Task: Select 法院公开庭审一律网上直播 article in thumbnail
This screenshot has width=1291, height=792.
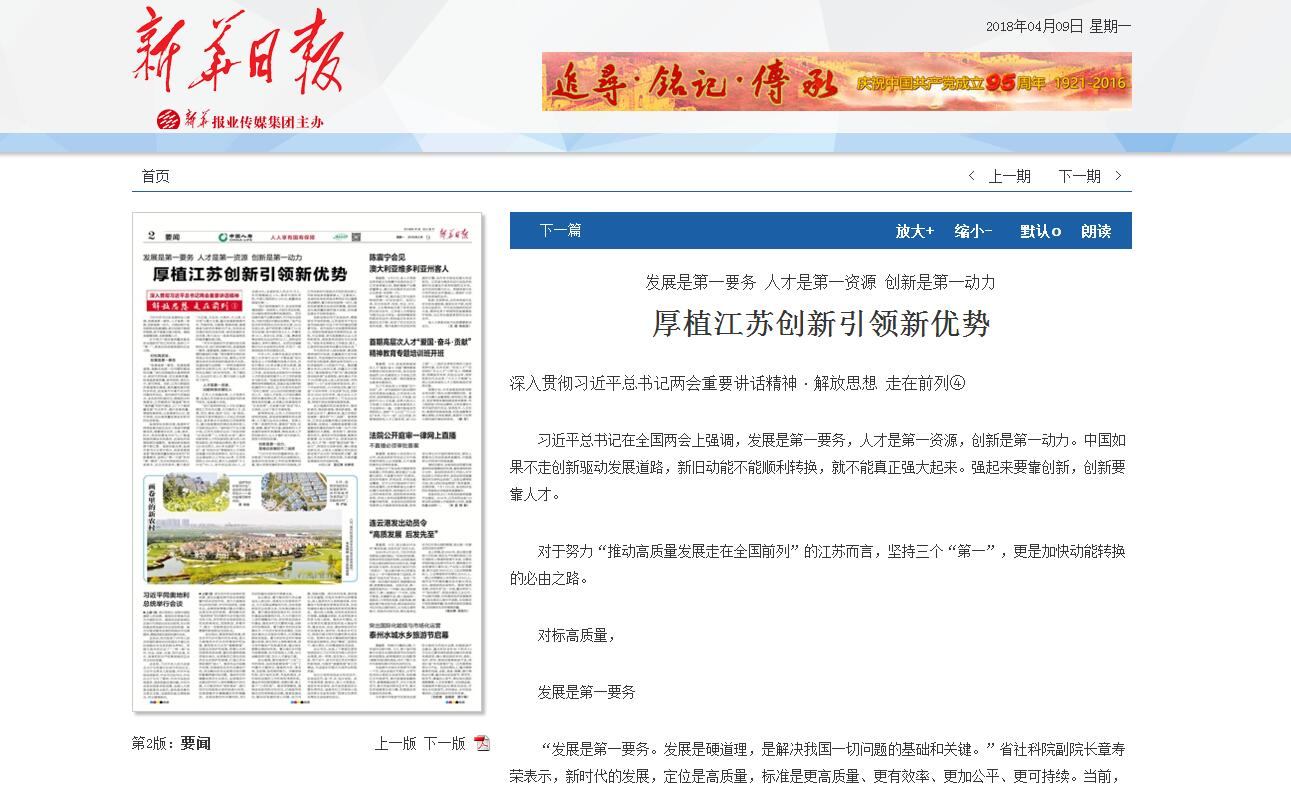Action: click(x=412, y=436)
